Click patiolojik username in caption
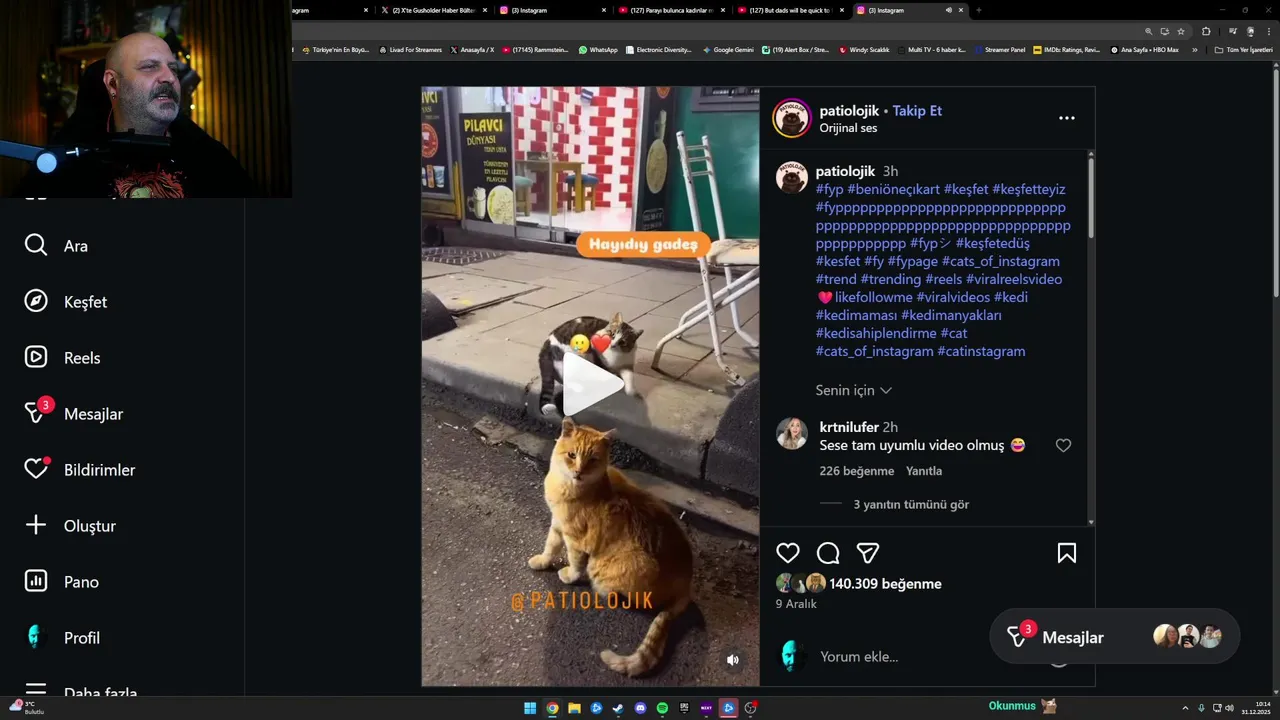The width and height of the screenshot is (1280, 720). (x=845, y=172)
